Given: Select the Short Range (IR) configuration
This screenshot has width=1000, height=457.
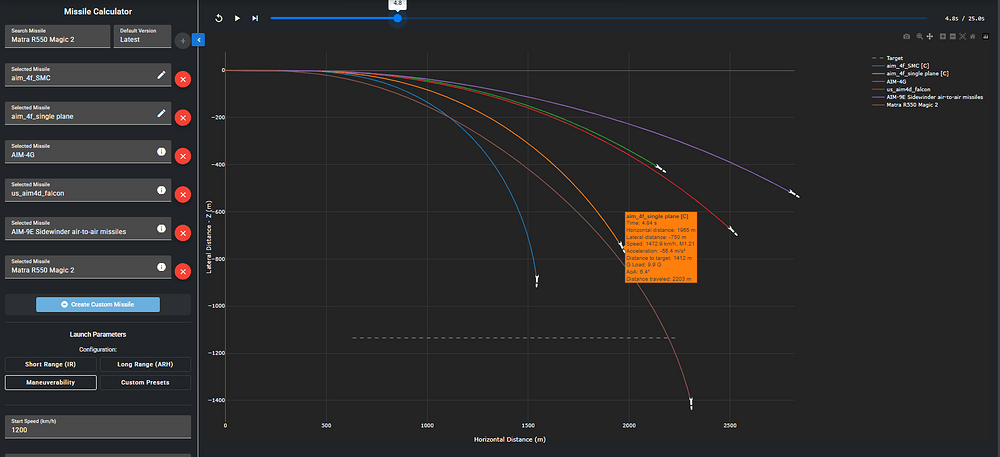Looking at the screenshot, I should (51, 365).
